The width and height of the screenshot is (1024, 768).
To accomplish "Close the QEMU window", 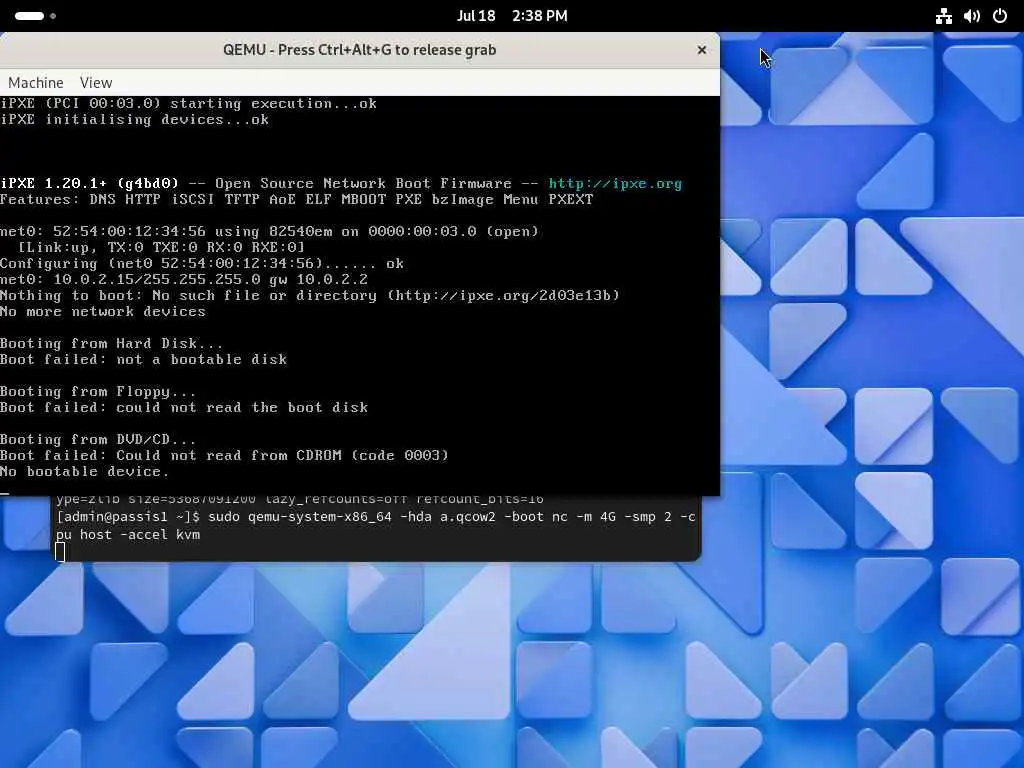I will click(701, 50).
